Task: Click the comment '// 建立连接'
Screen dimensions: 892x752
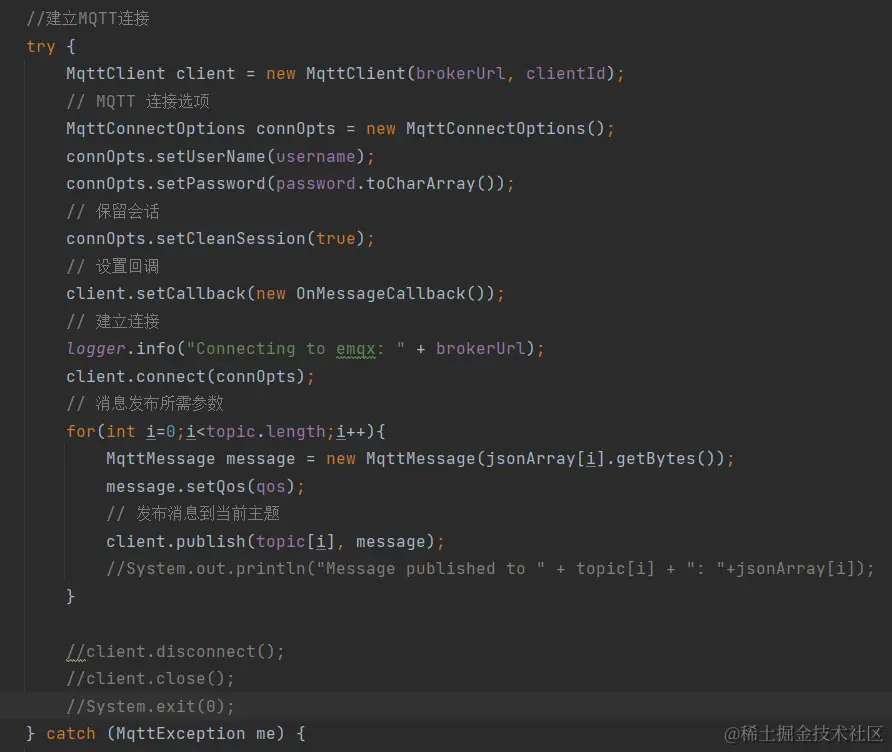Action: (113, 321)
